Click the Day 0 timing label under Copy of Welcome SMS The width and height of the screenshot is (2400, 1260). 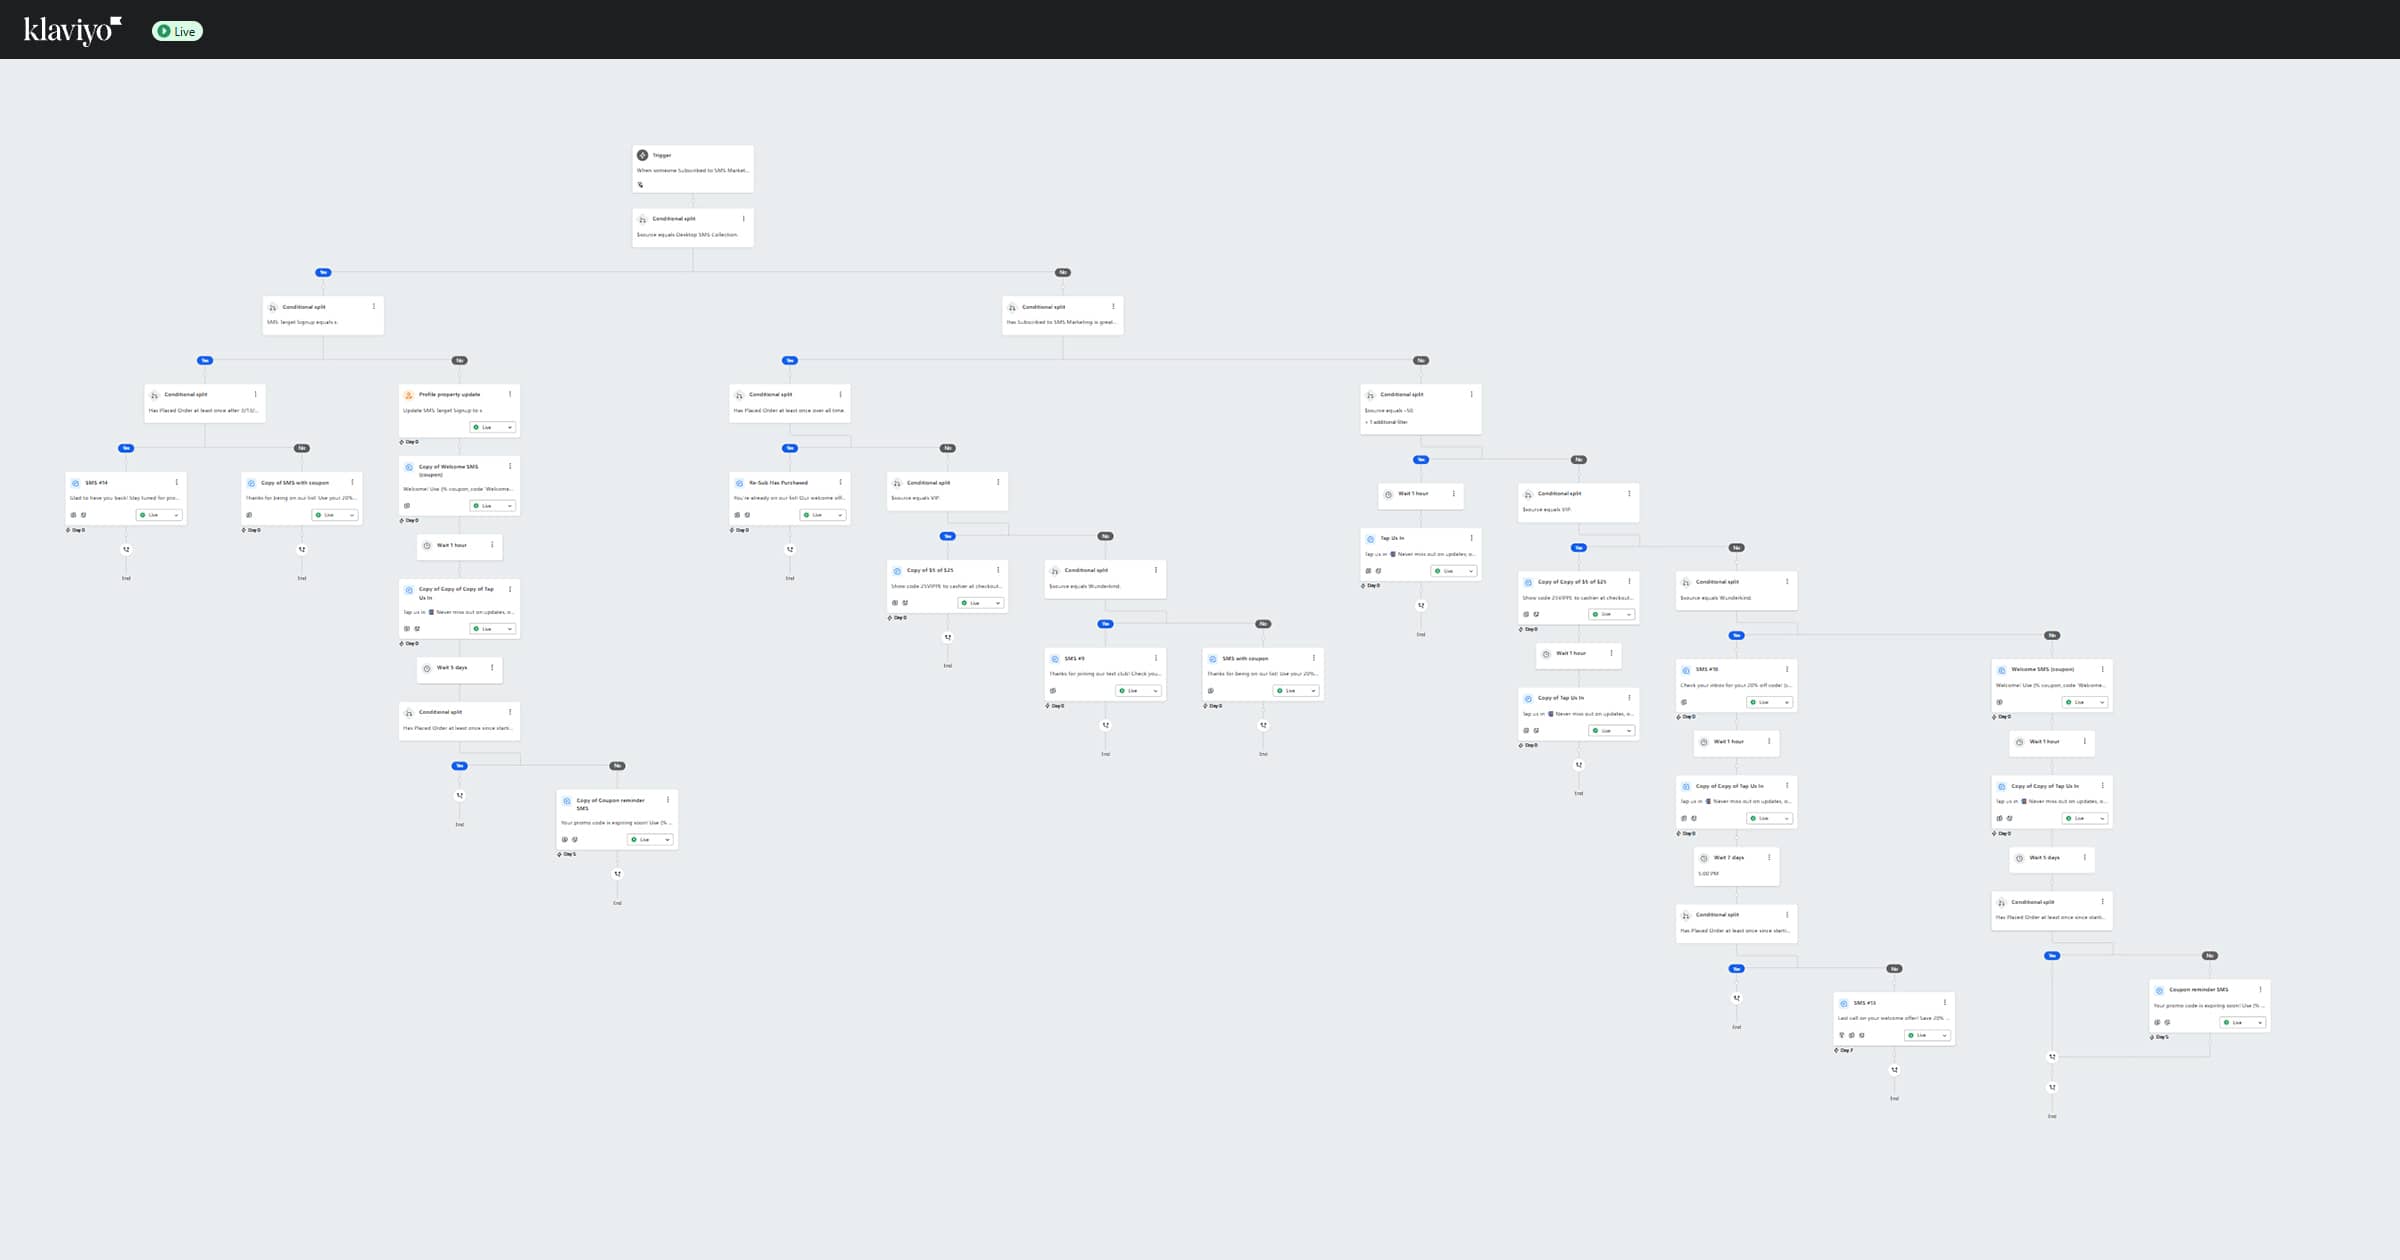(x=412, y=520)
